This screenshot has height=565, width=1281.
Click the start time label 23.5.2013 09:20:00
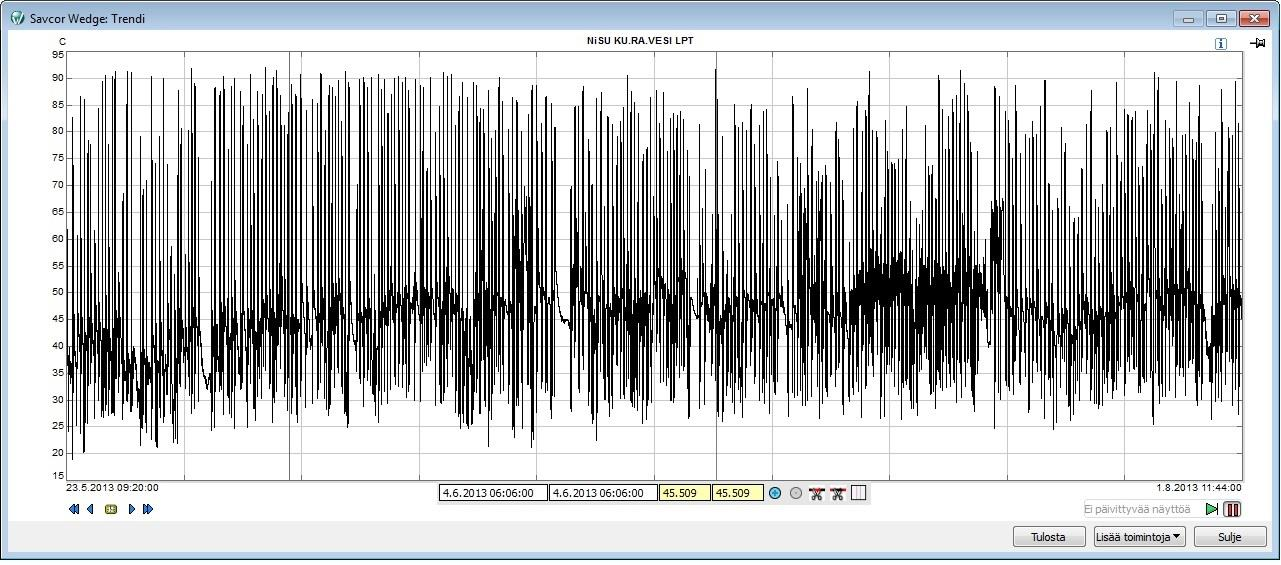[112, 488]
